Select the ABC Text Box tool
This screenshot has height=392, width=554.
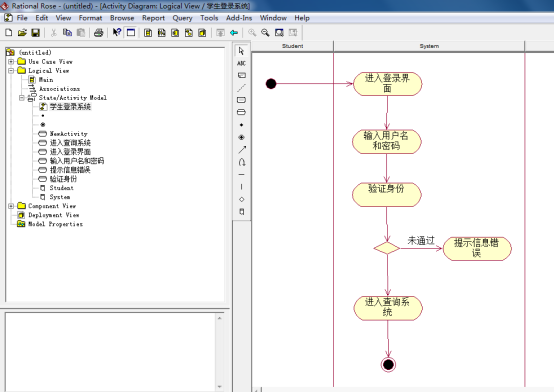(x=241, y=63)
